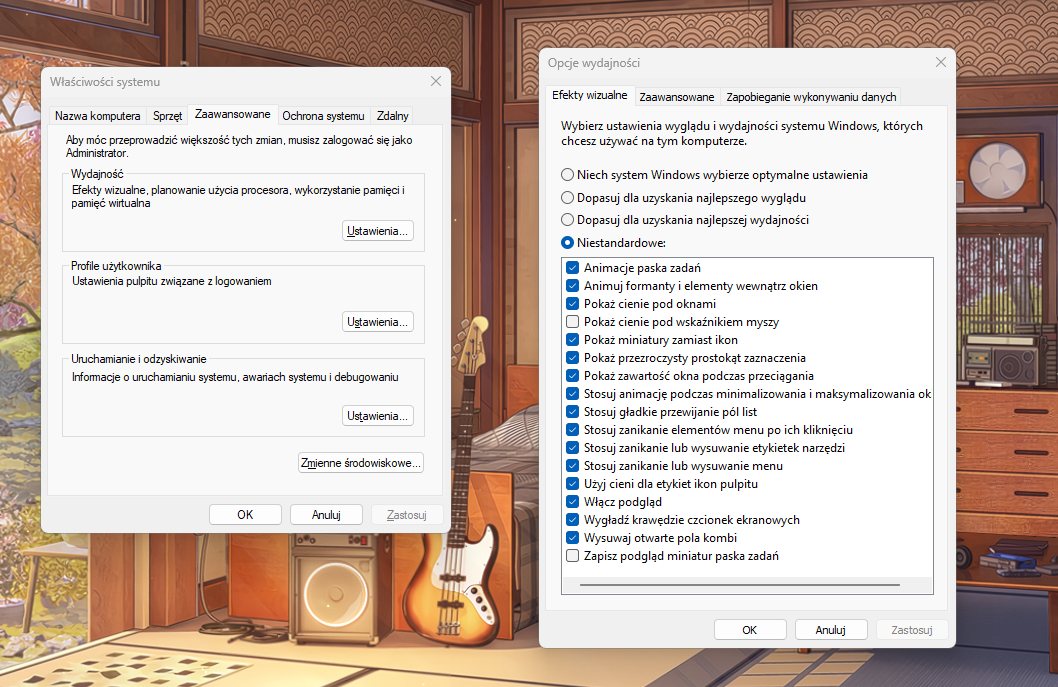
Task: Switch to Efekty wizualne tab
Action: (x=590, y=95)
